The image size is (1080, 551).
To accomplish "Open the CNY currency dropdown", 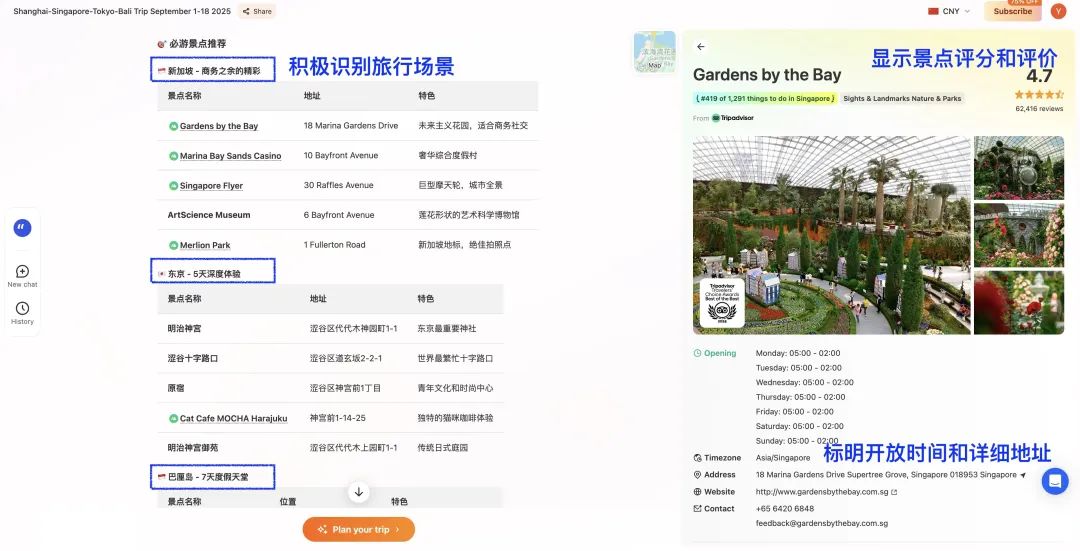I will pos(949,11).
